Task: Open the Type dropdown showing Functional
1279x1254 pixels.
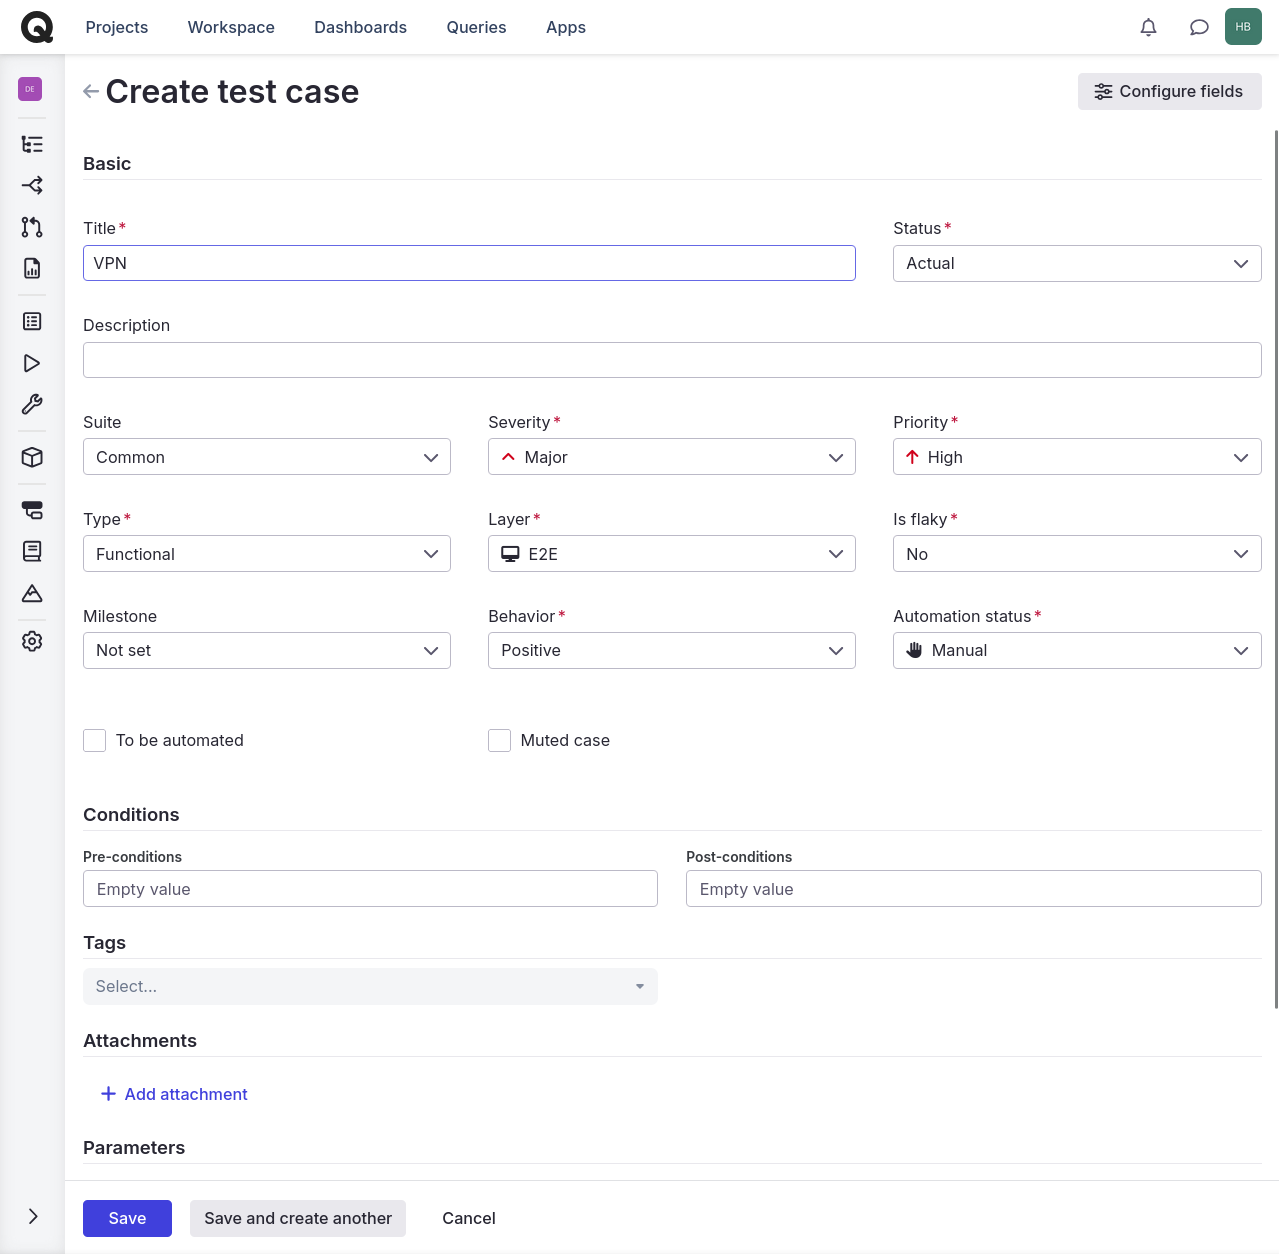Action: point(267,554)
